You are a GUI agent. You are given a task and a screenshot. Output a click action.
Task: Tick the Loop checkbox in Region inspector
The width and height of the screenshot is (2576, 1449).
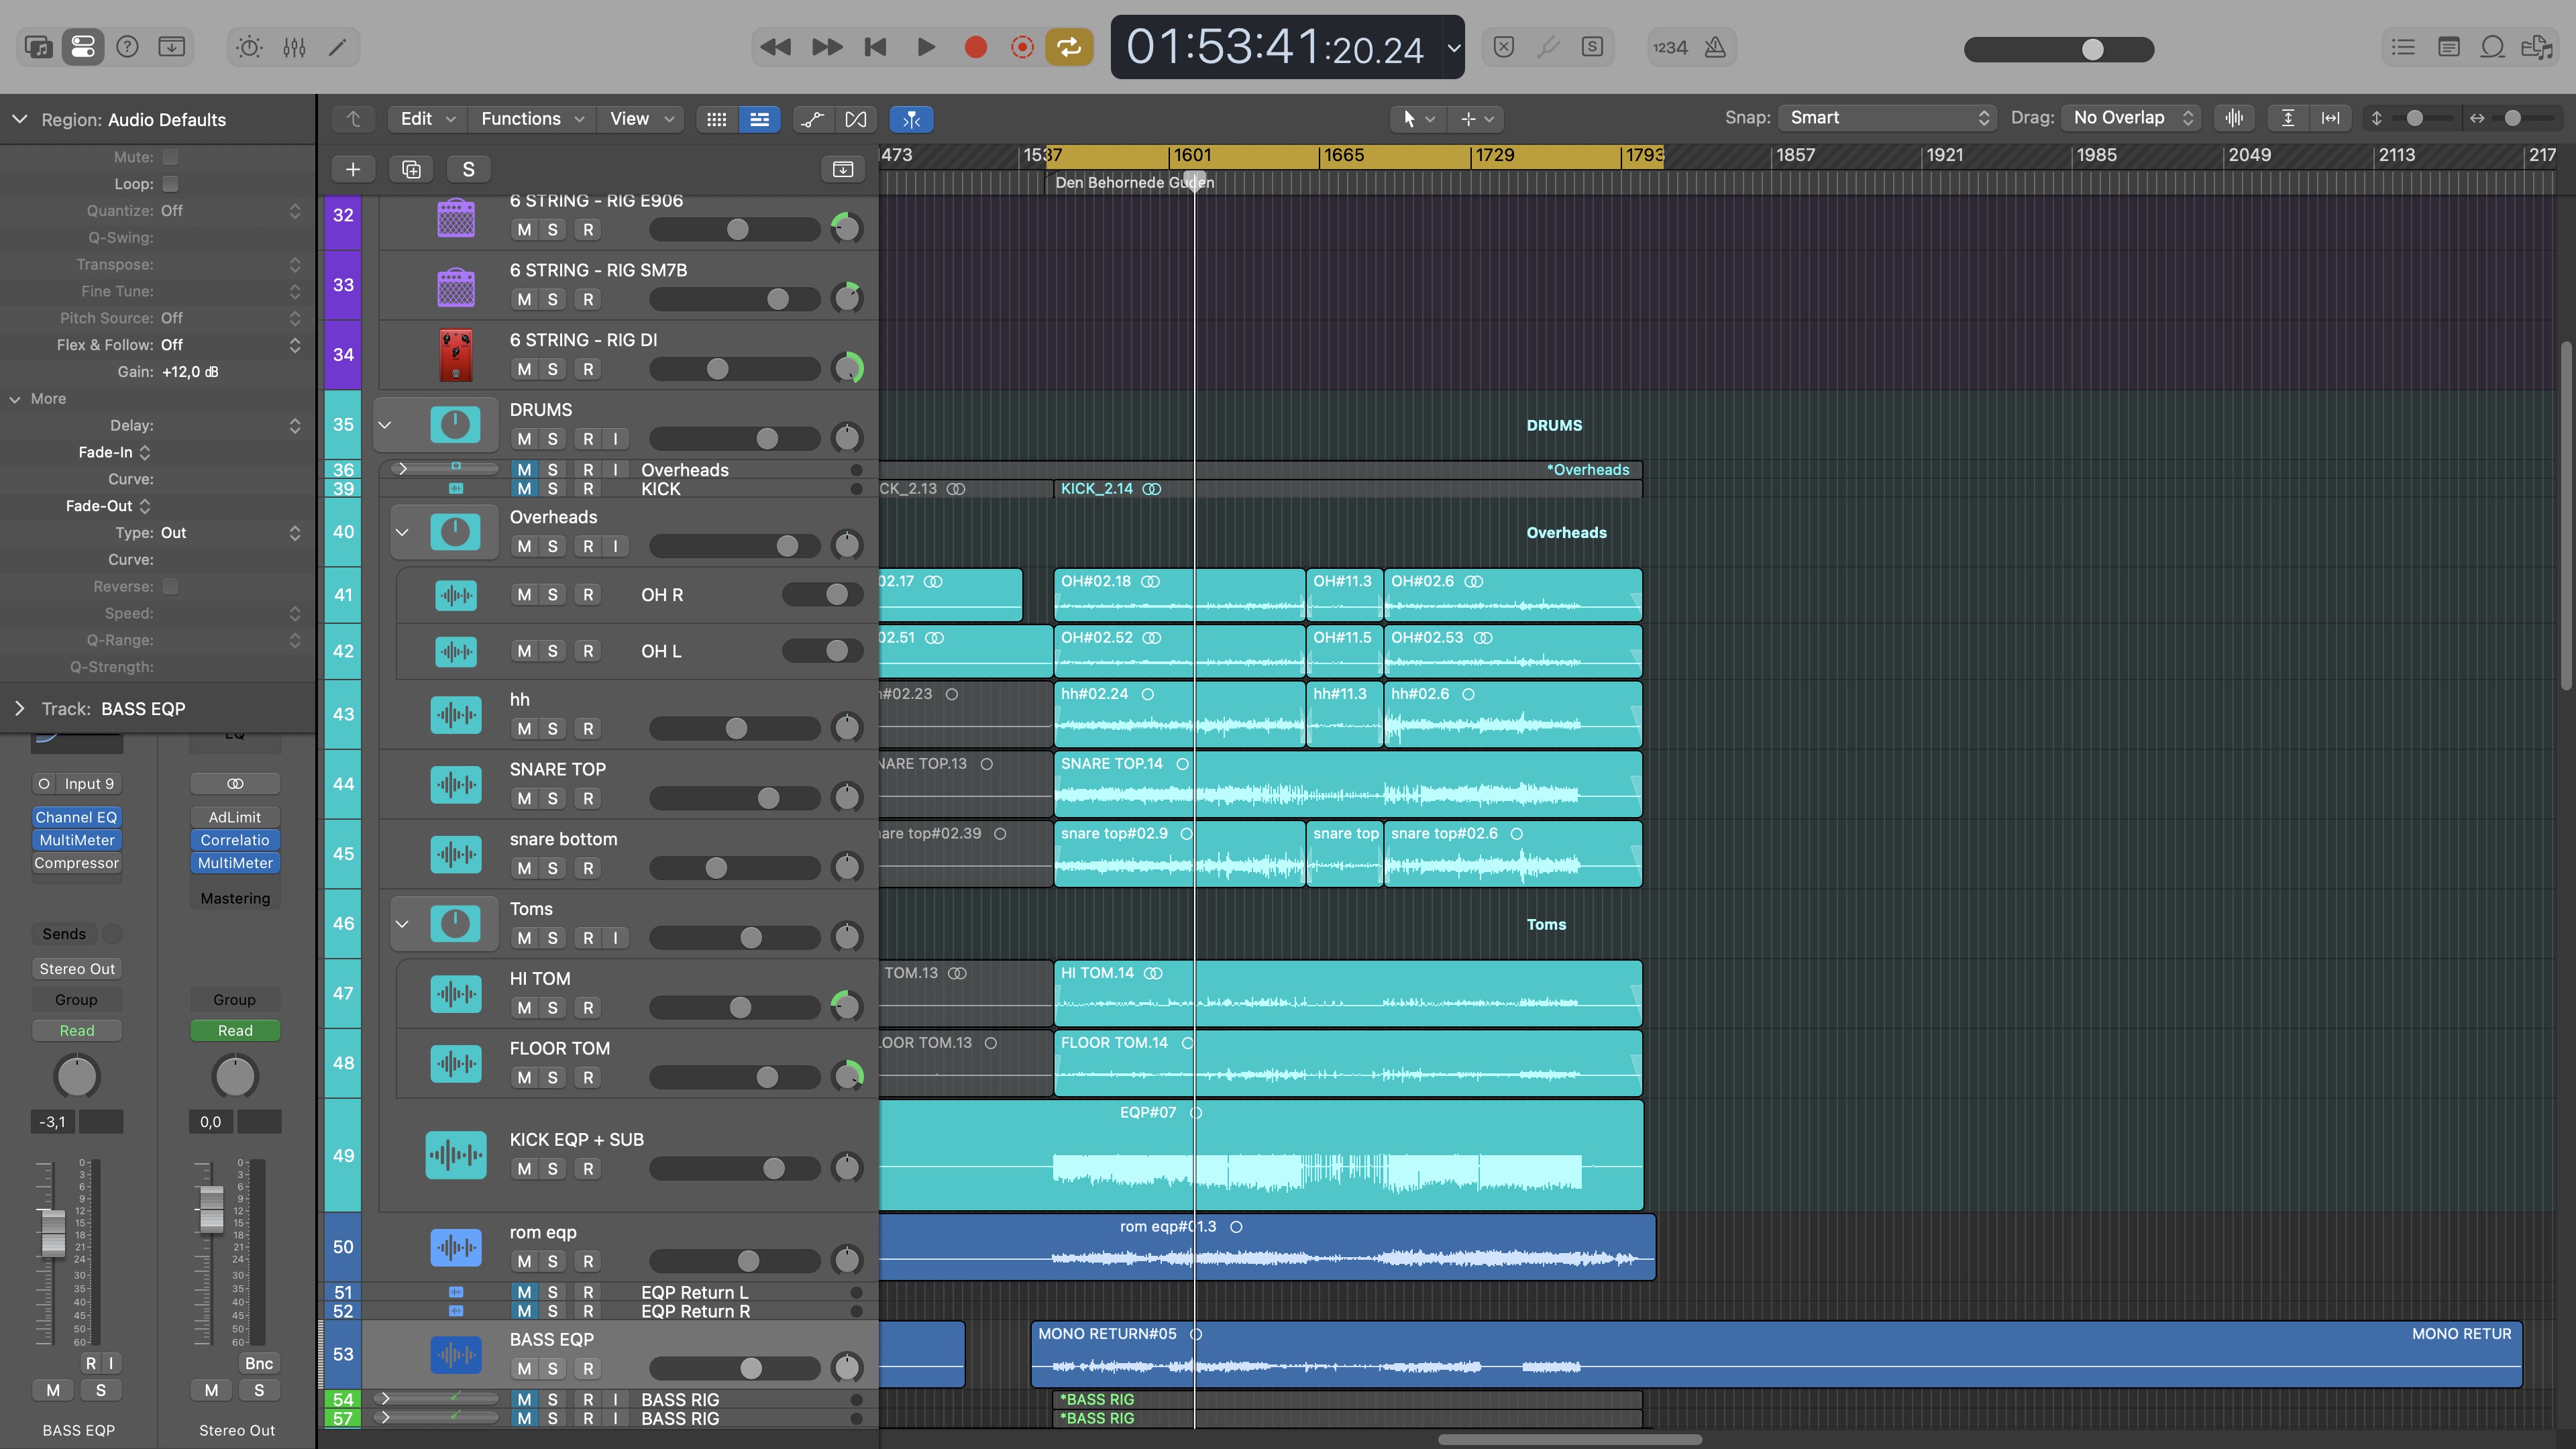coord(171,184)
